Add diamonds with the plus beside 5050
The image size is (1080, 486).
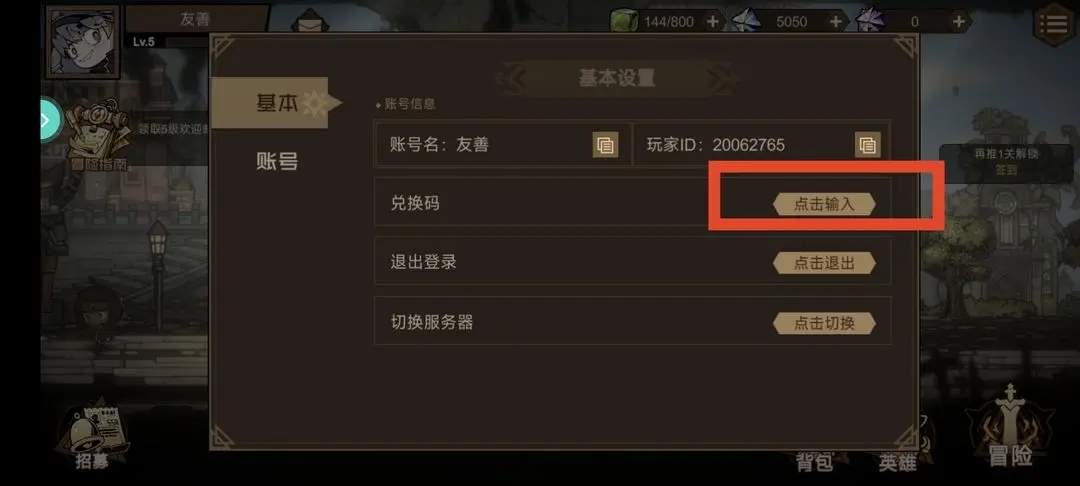(835, 21)
